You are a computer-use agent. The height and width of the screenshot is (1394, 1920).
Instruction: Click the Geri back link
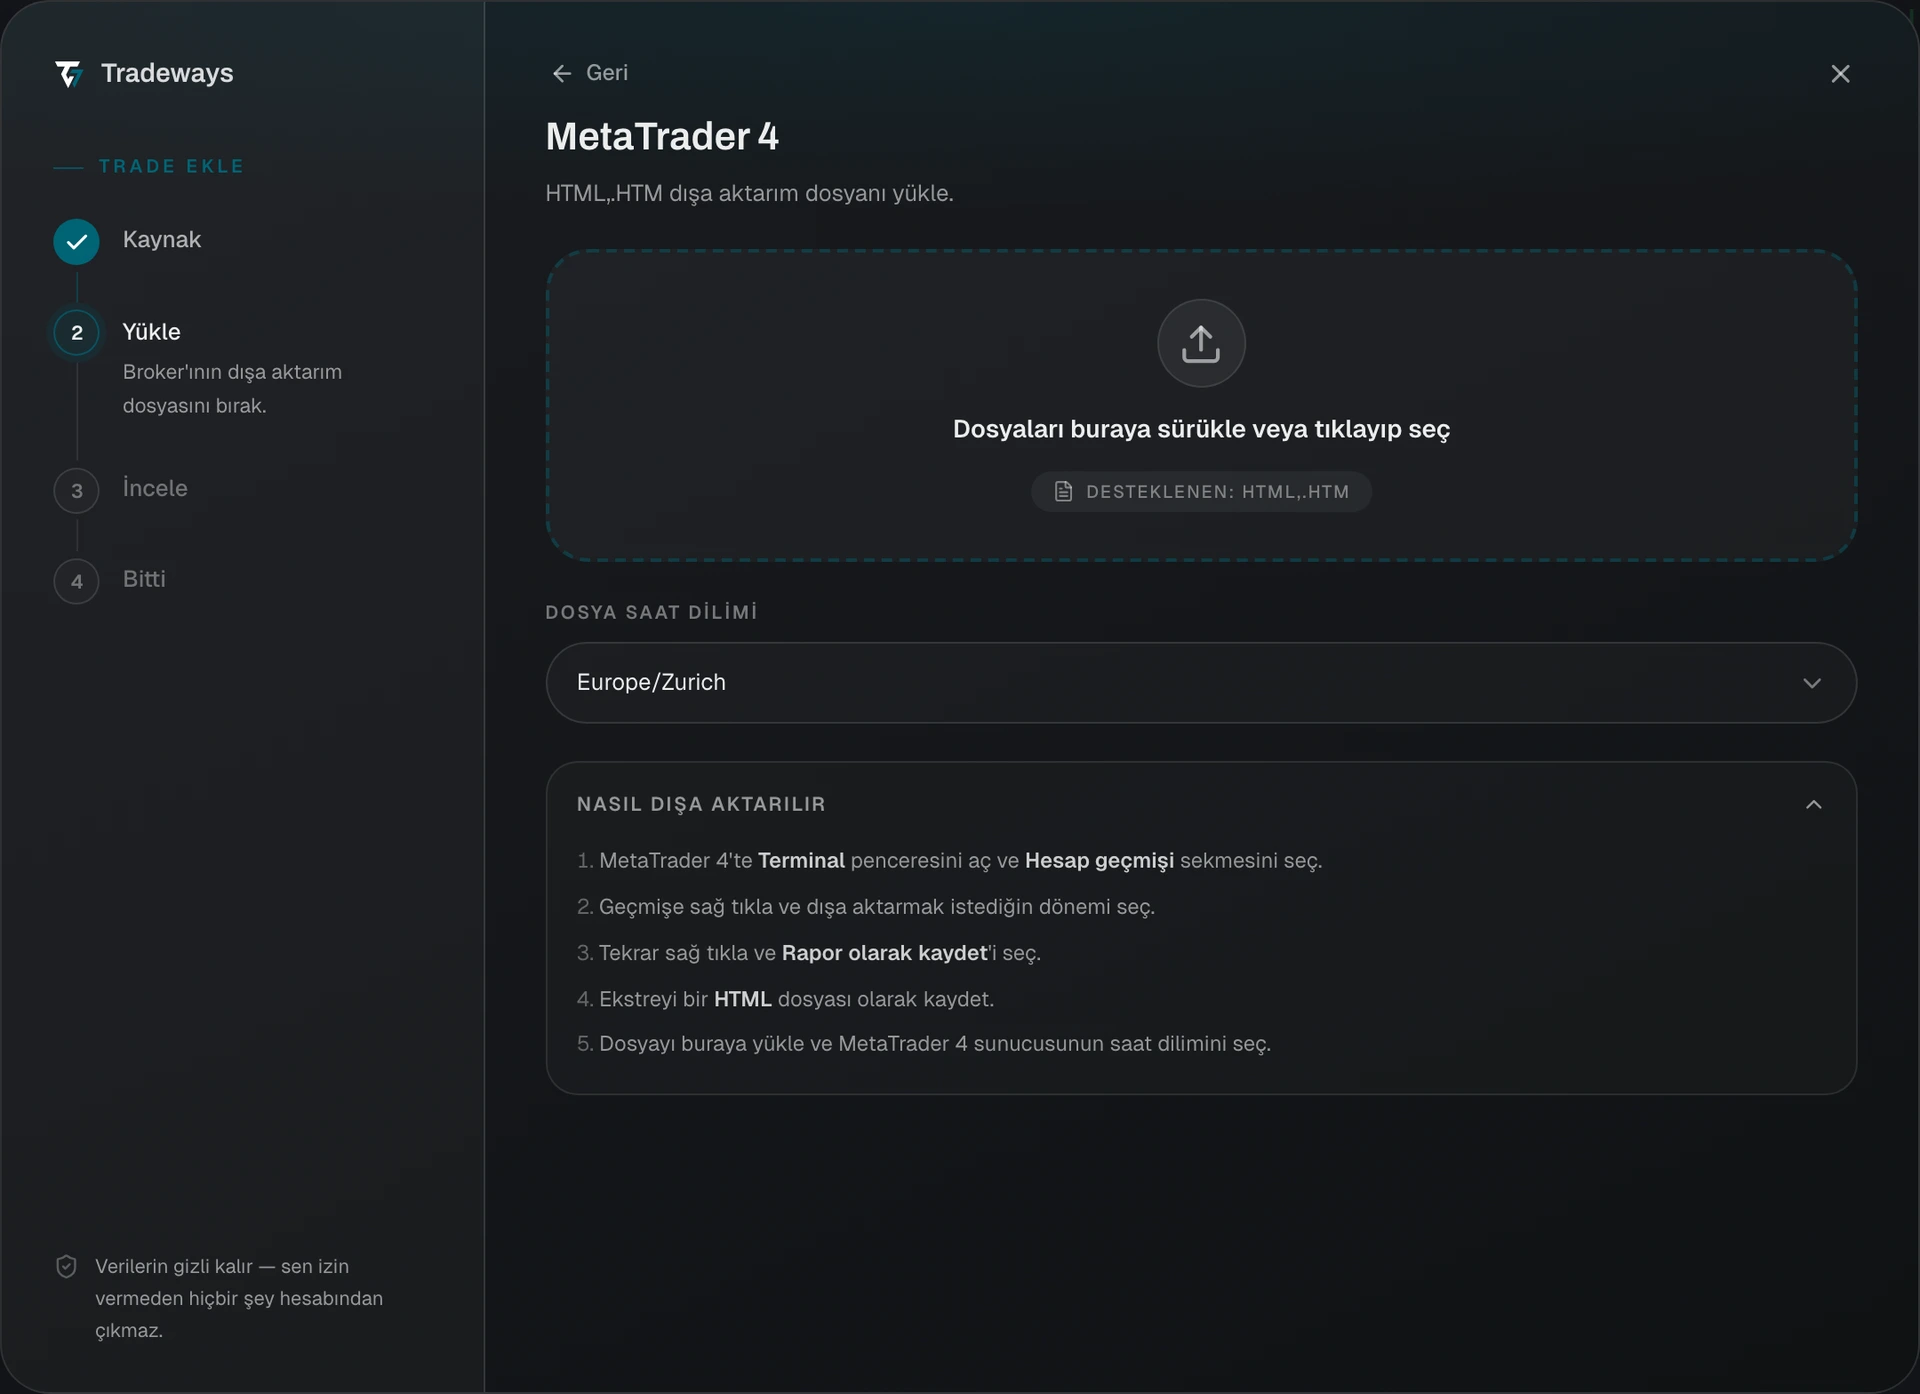click(590, 73)
